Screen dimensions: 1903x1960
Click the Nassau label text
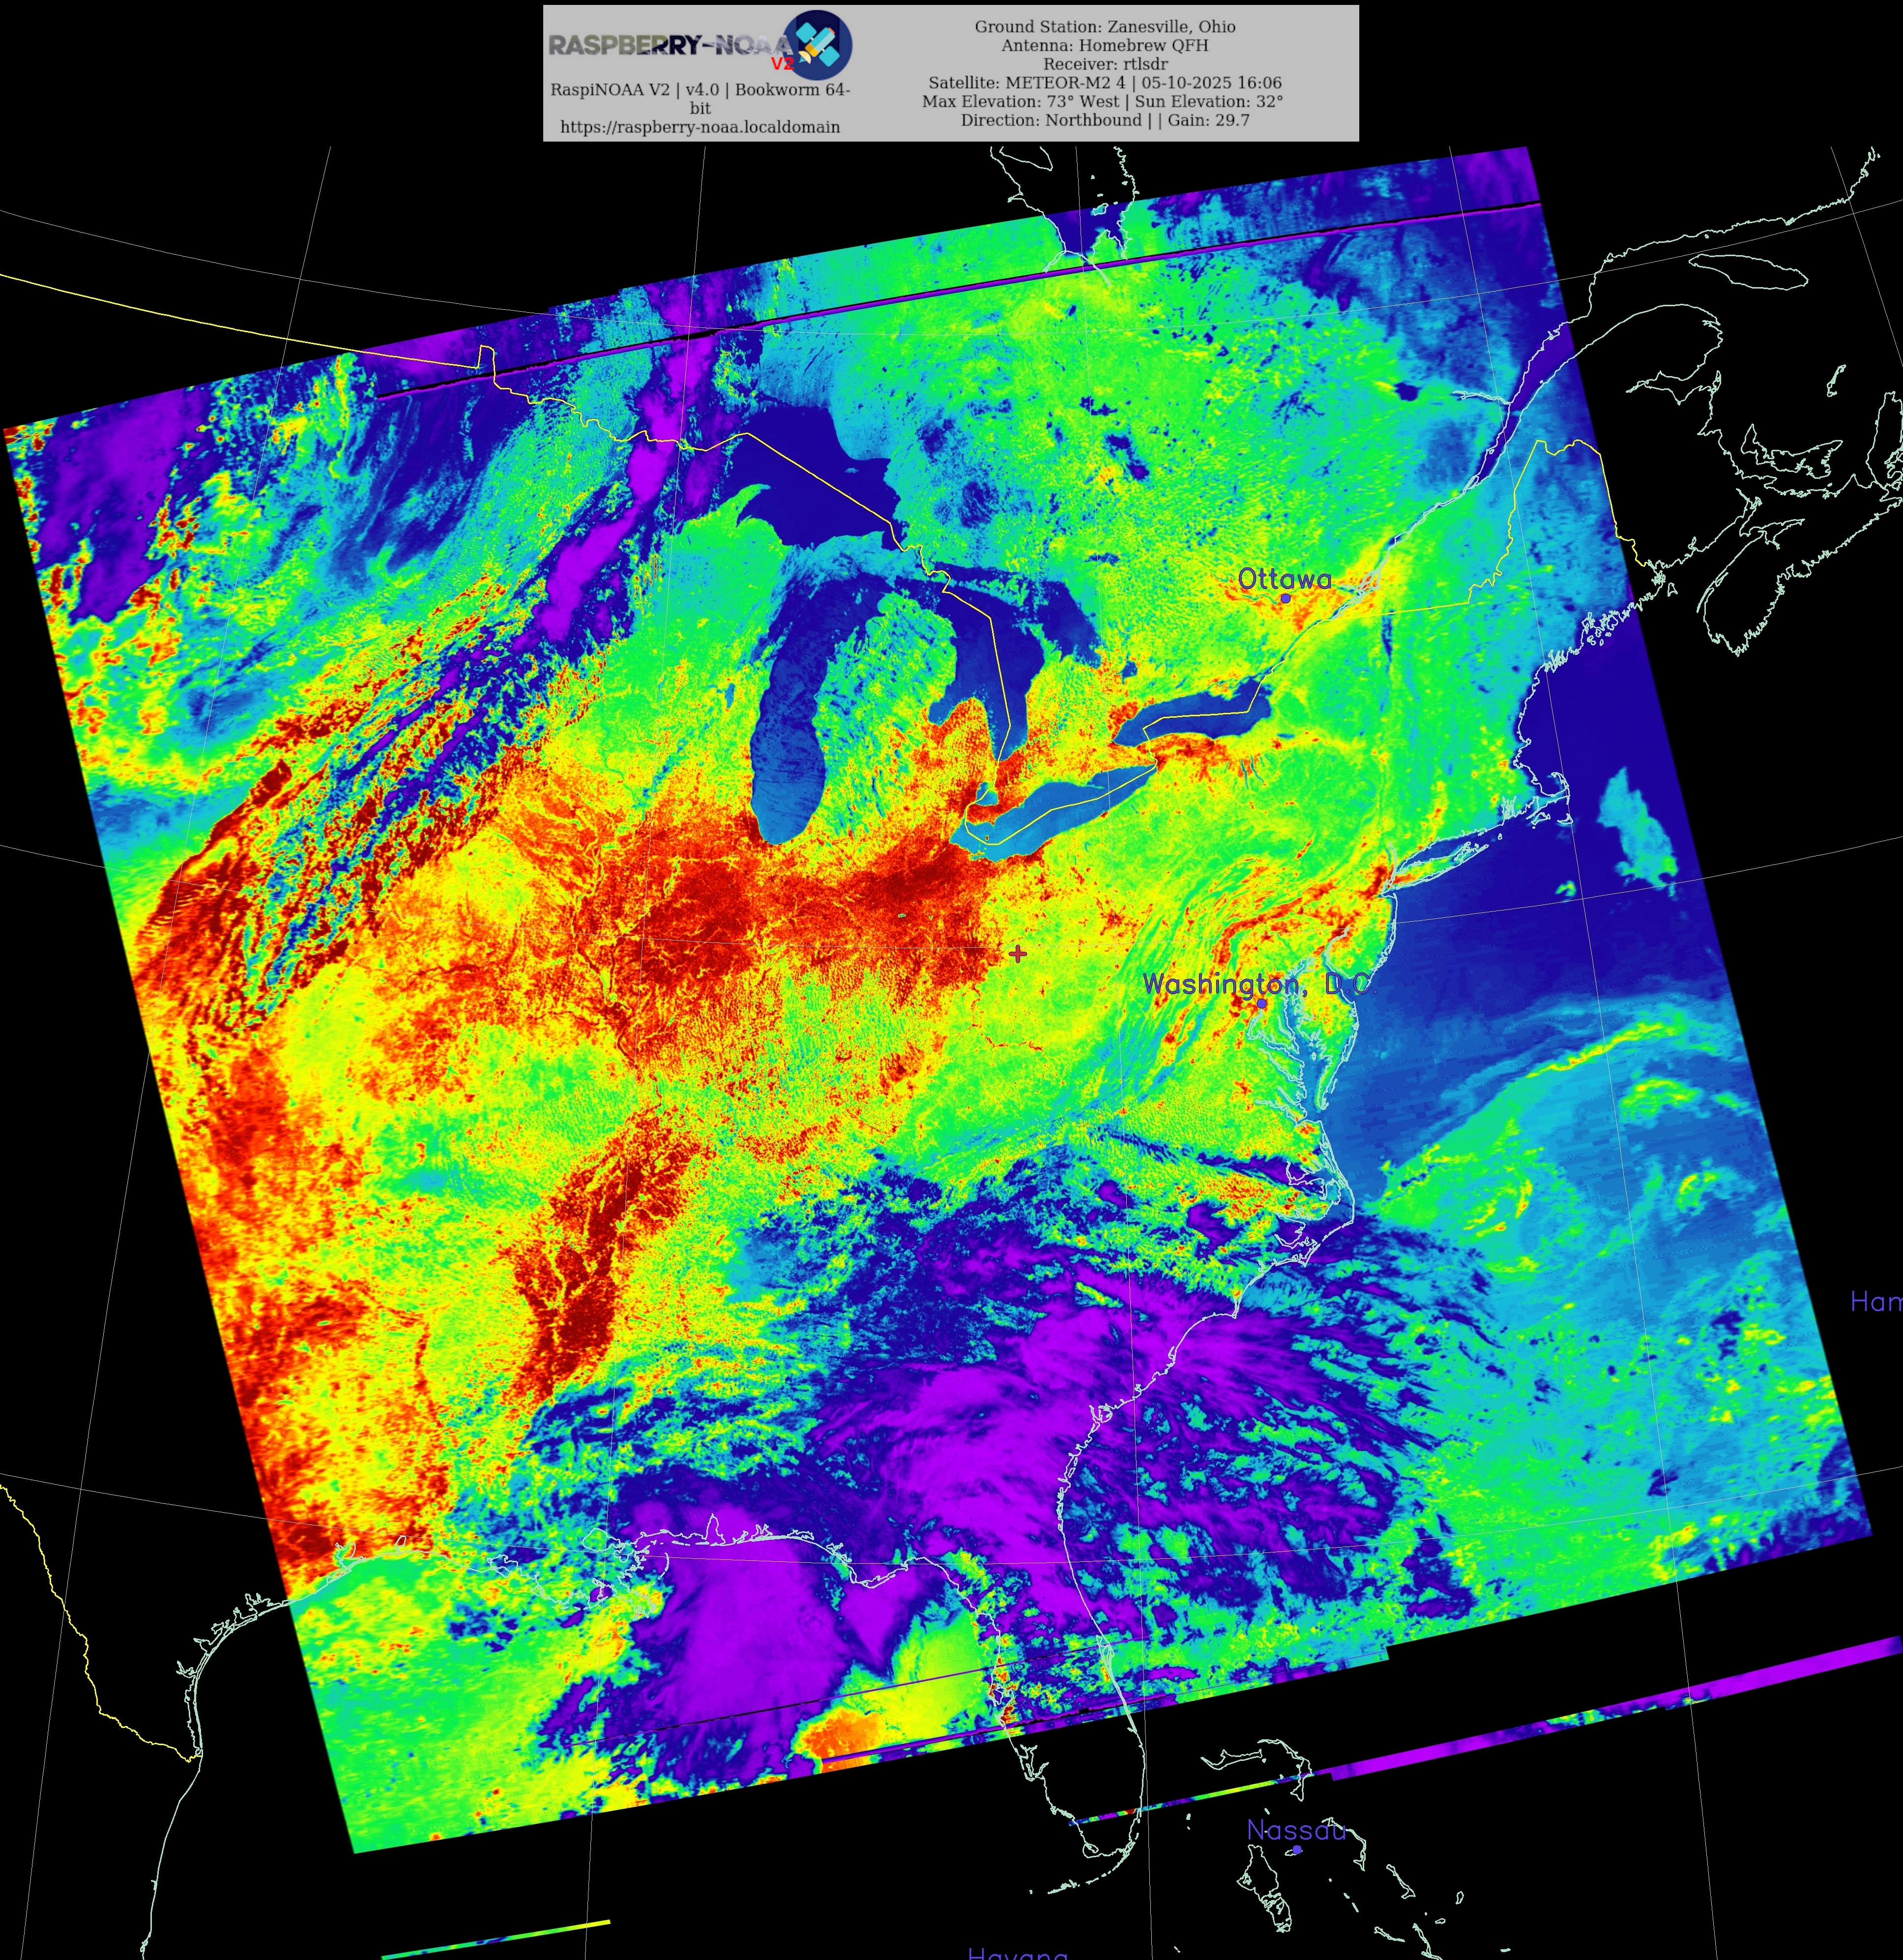tap(1296, 1830)
